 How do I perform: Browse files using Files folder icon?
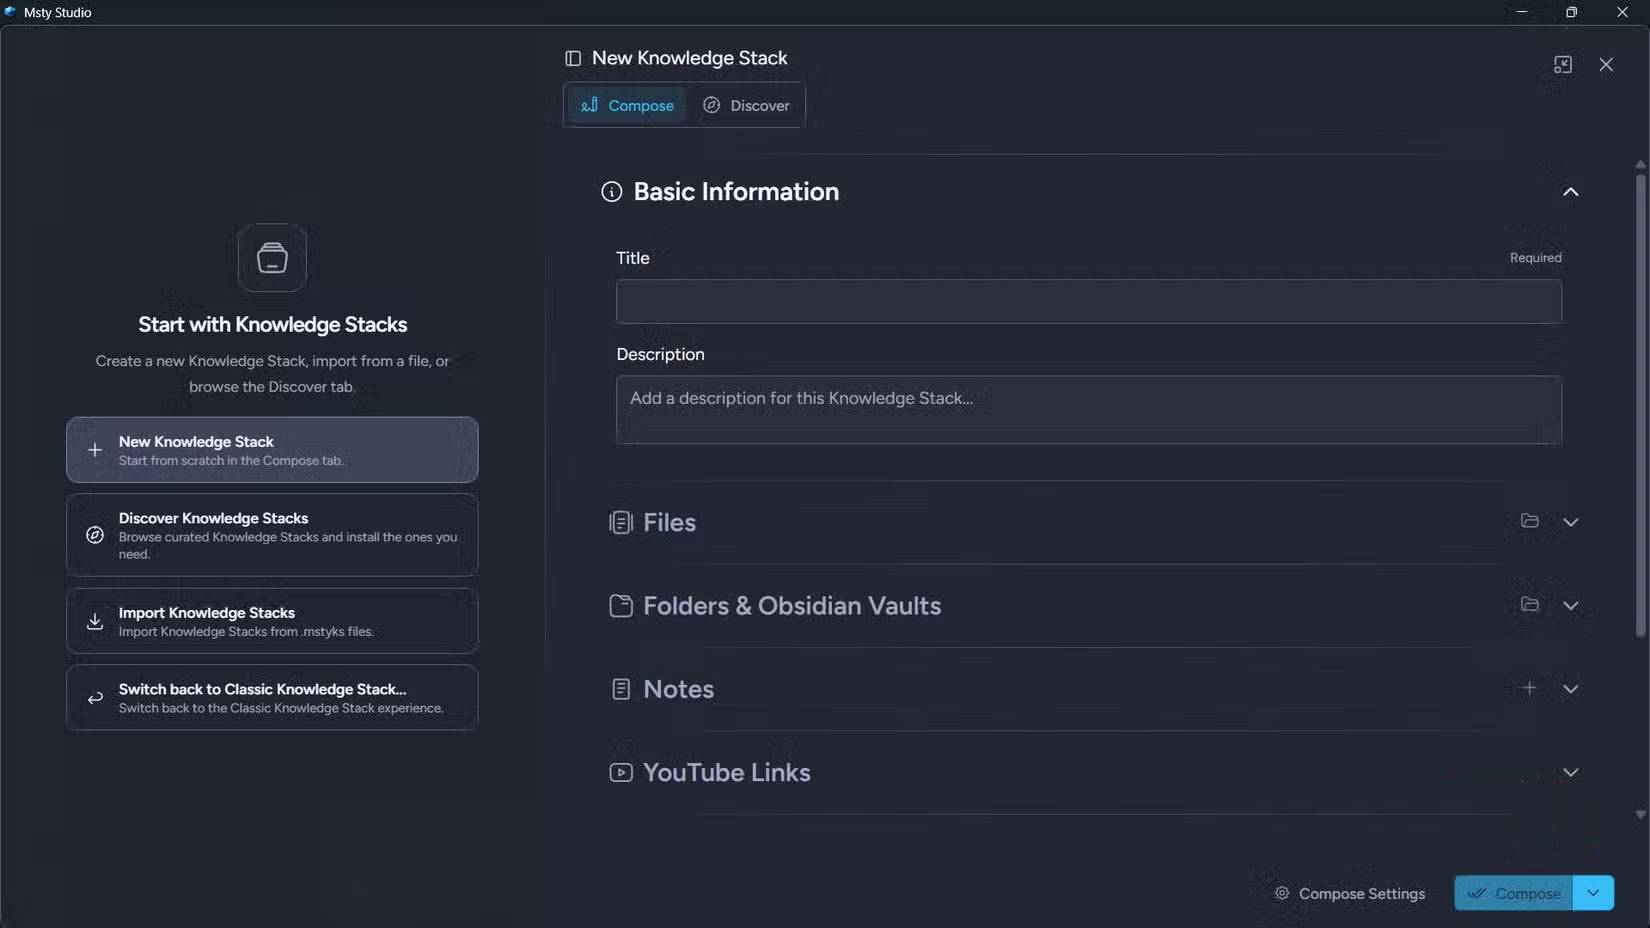(1529, 521)
